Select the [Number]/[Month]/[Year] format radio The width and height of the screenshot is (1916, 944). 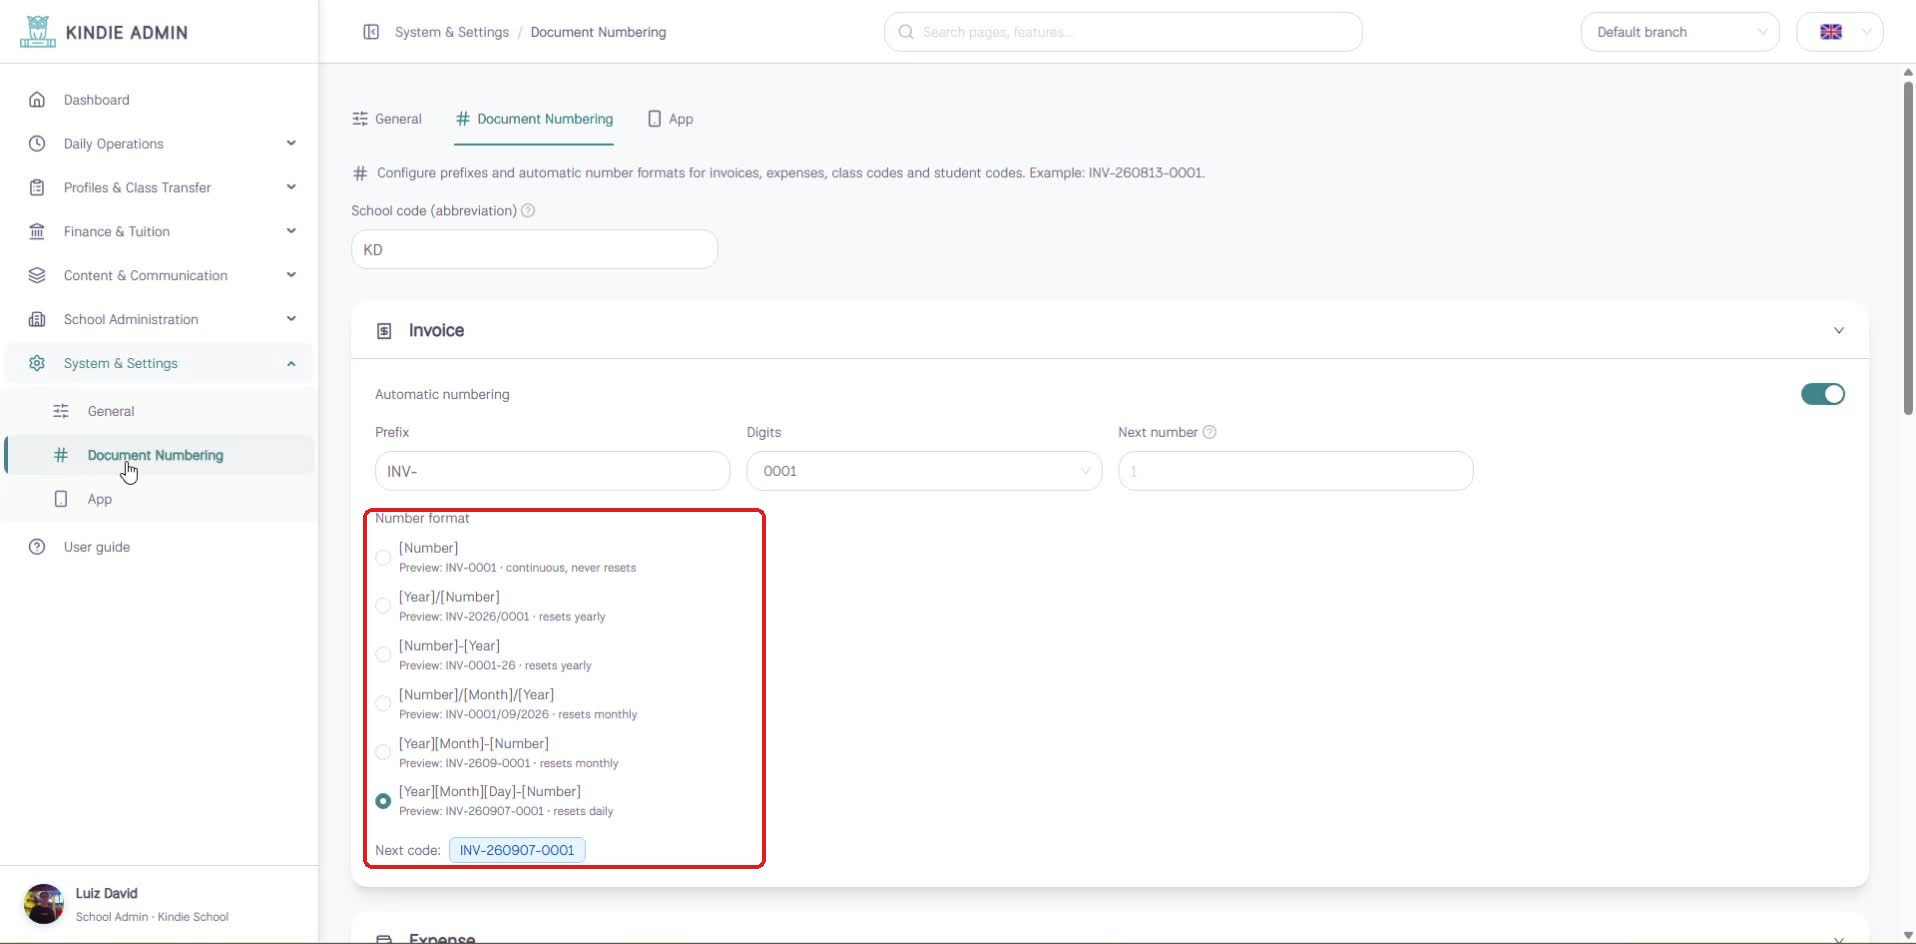(x=383, y=704)
